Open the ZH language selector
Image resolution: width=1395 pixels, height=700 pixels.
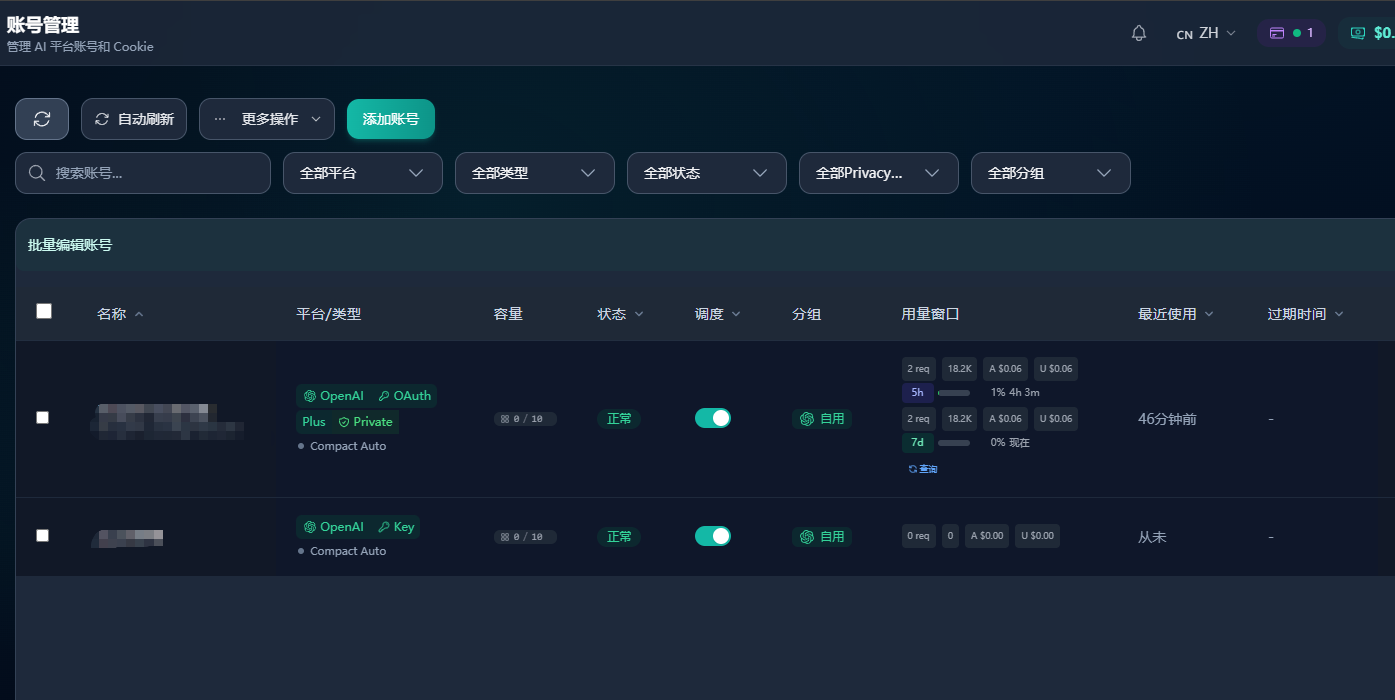click(1206, 33)
